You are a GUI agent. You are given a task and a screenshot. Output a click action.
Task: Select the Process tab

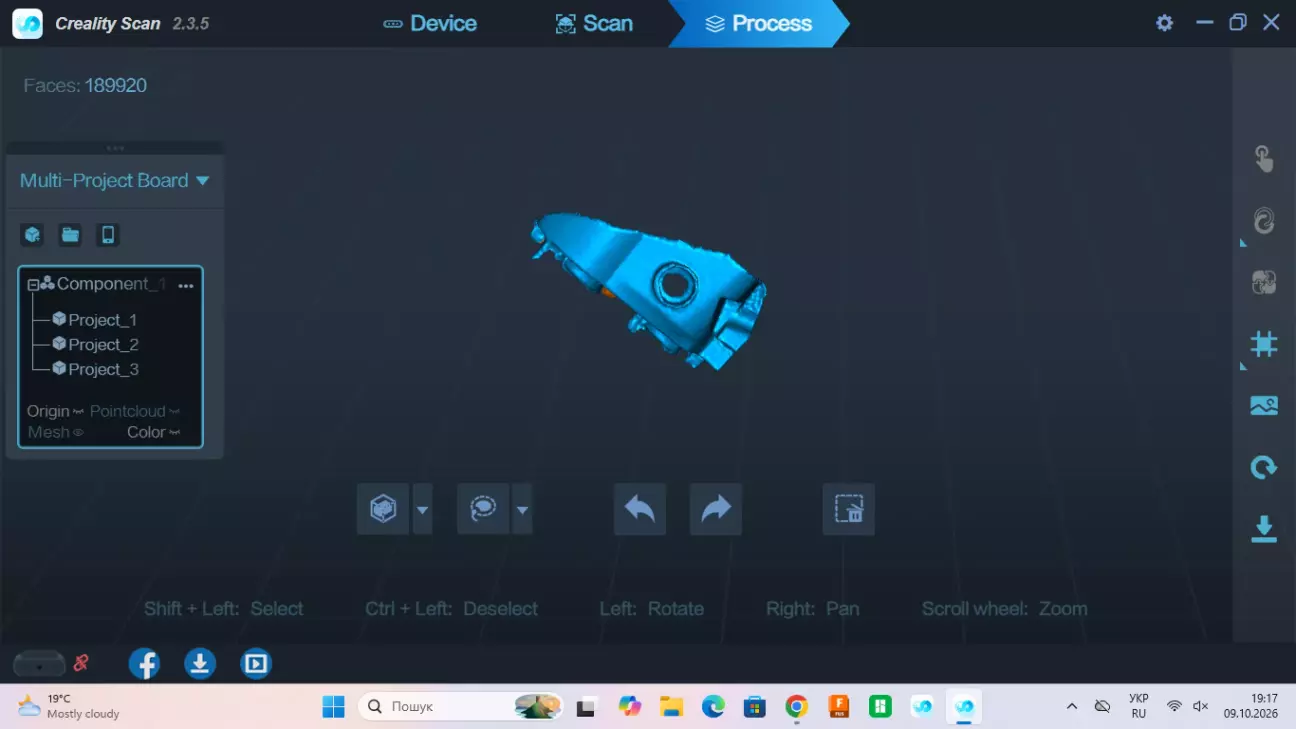tap(758, 23)
